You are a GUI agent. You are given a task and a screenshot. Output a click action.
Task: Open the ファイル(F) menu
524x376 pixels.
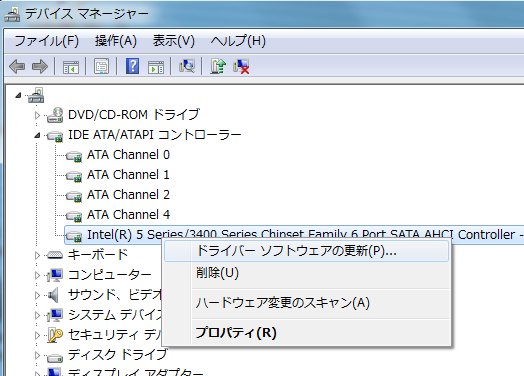46,41
